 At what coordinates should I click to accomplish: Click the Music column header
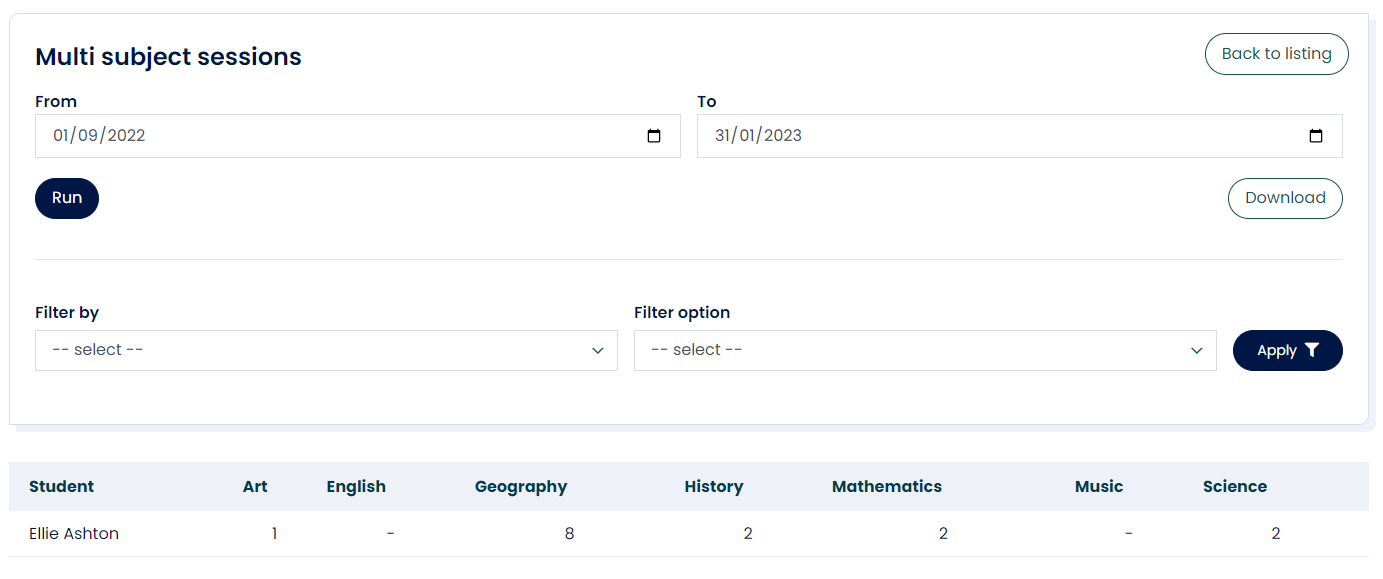[1099, 487]
